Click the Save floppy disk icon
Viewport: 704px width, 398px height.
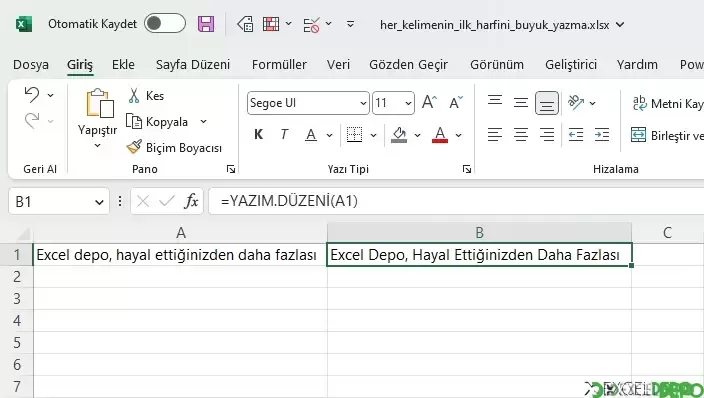(x=206, y=24)
